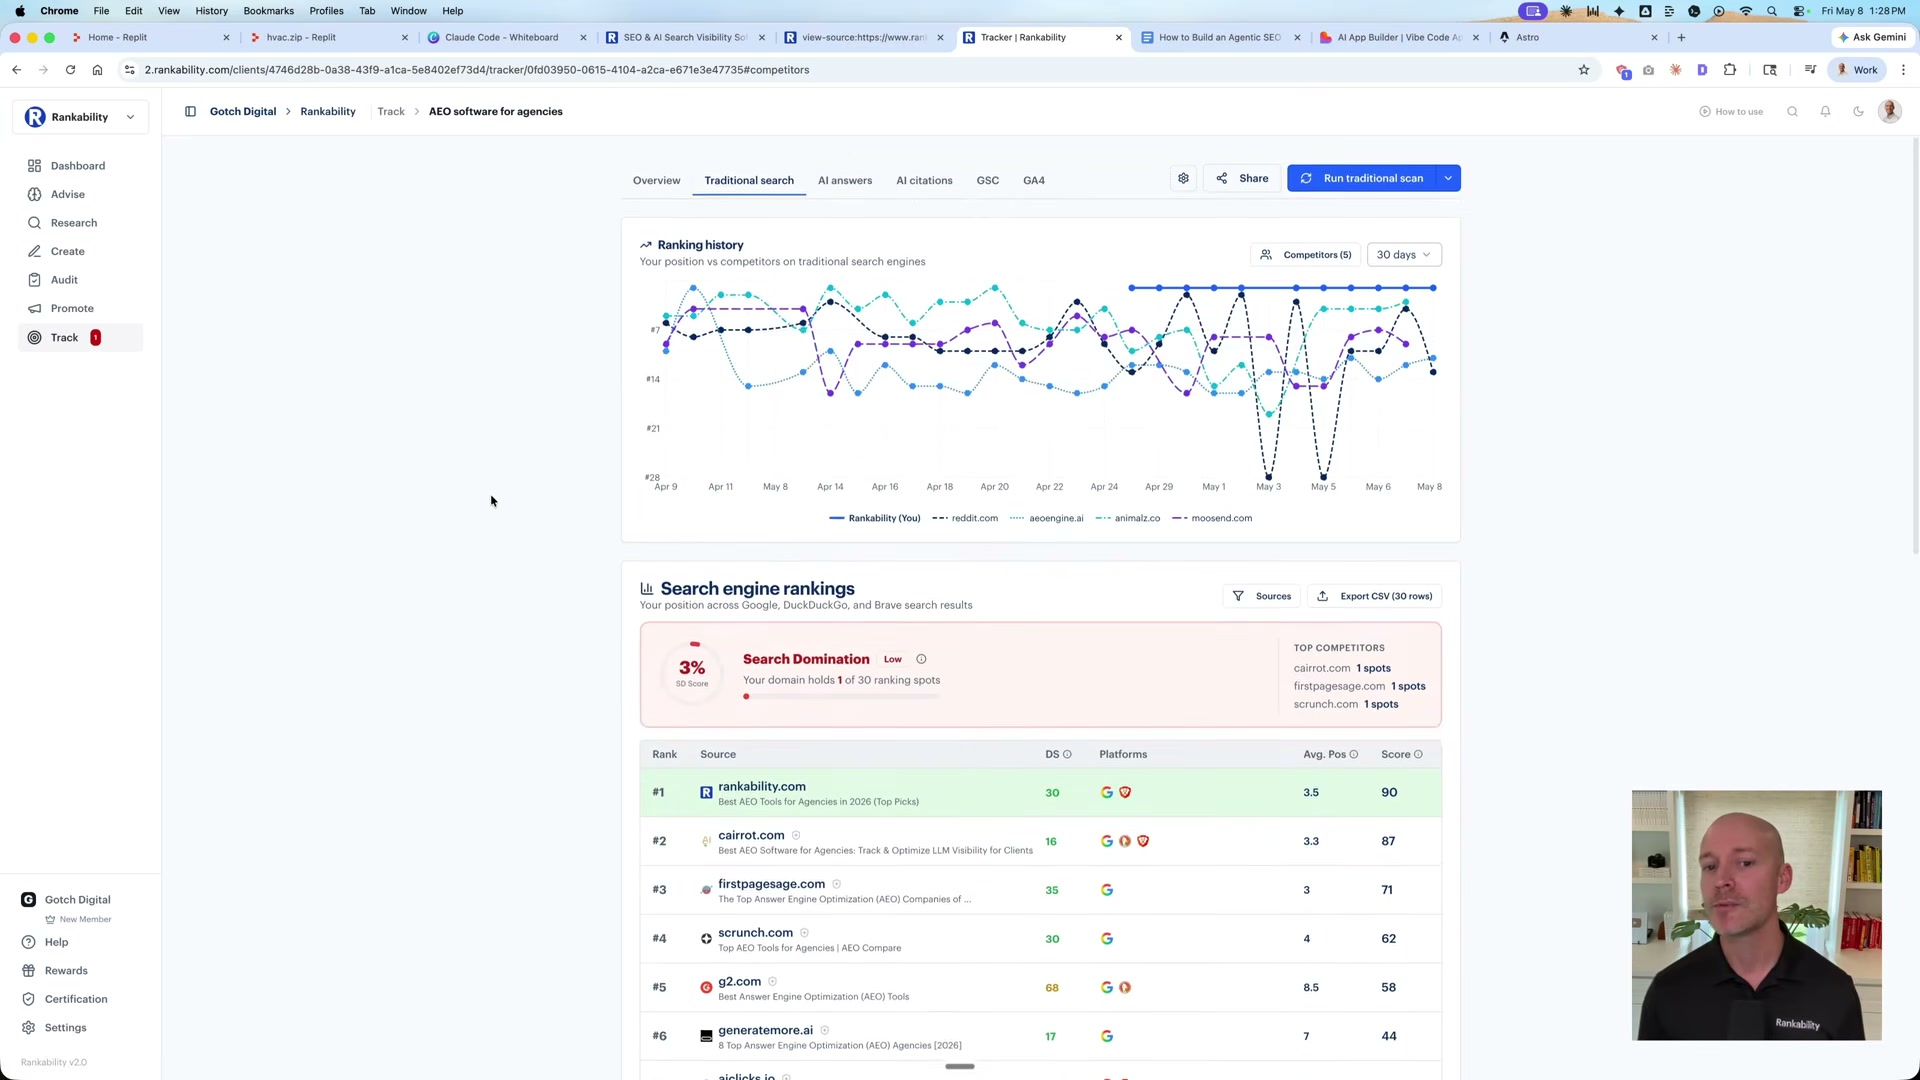Toggle Rankability (You) legend series

(874, 518)
